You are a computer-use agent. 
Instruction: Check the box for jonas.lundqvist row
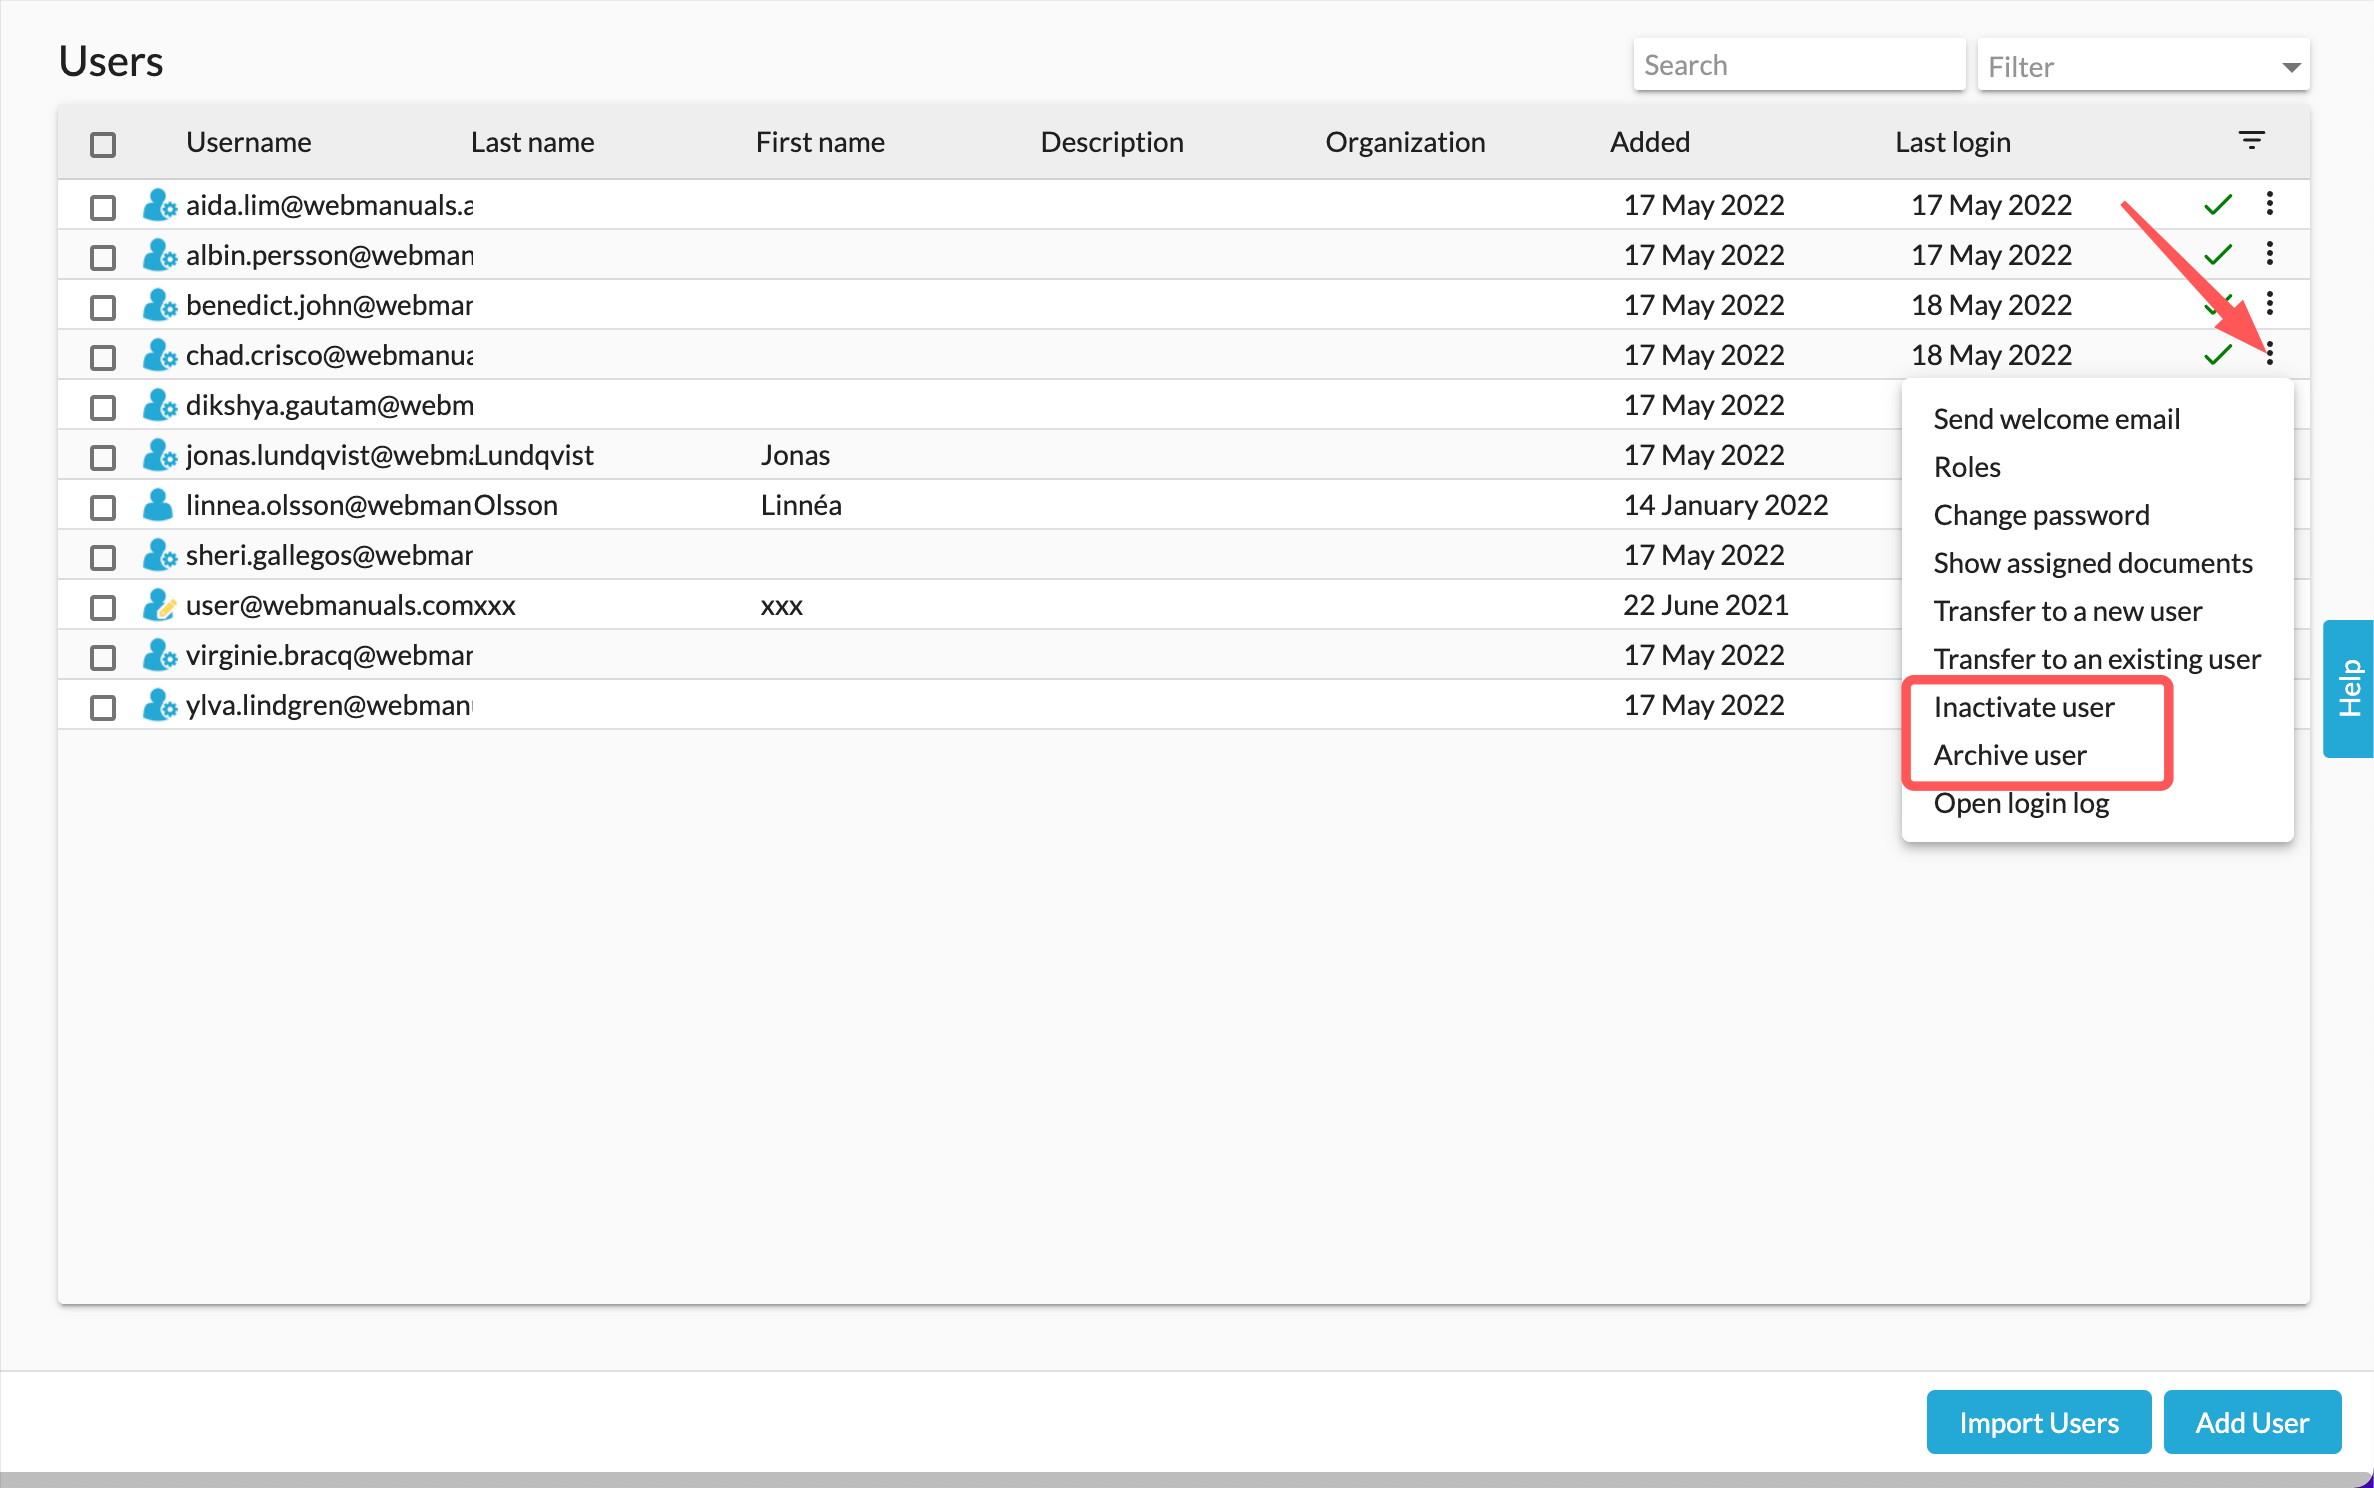click(x=103, y=457)
